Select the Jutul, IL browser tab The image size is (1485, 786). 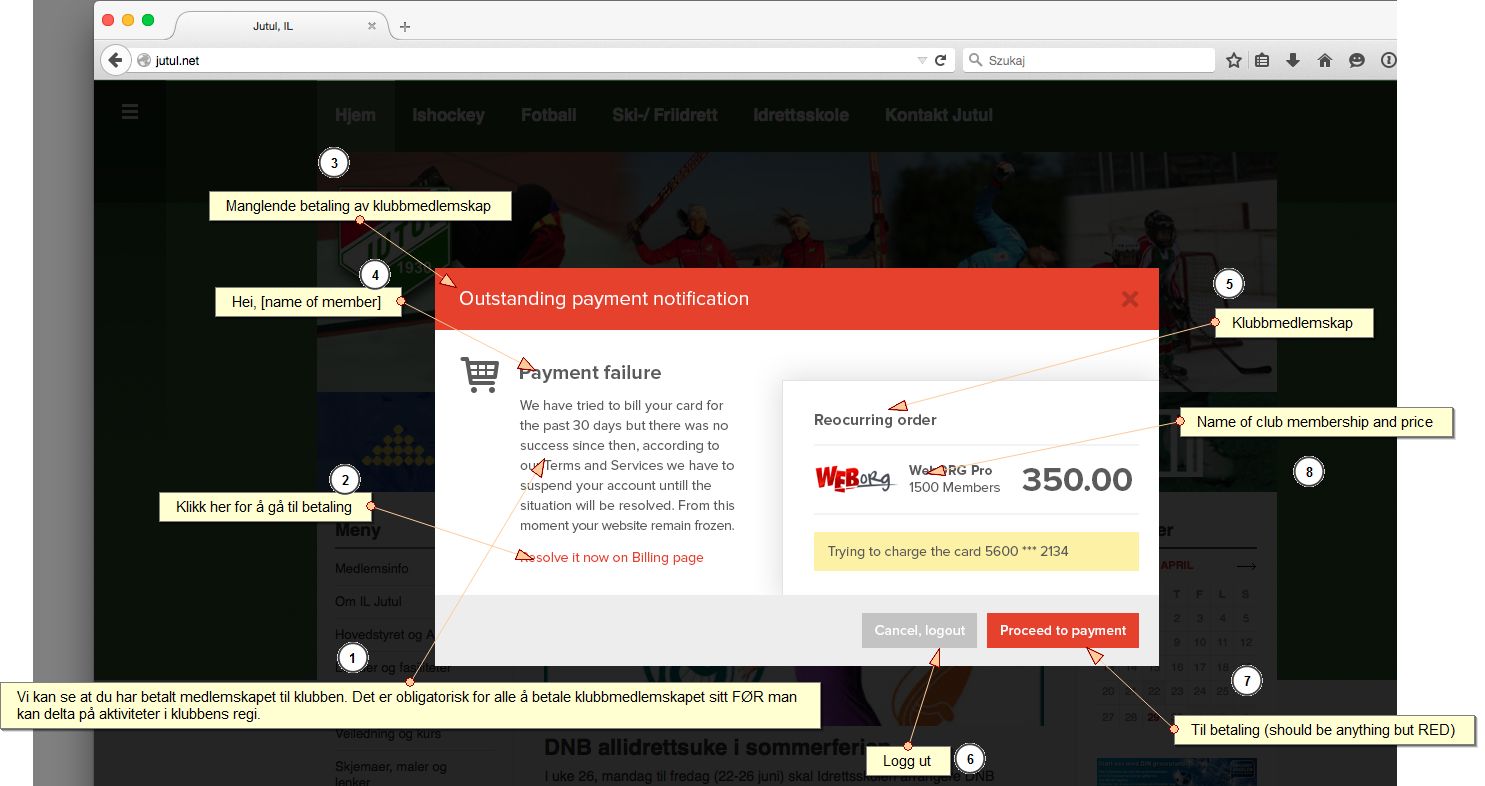(273, 26)
